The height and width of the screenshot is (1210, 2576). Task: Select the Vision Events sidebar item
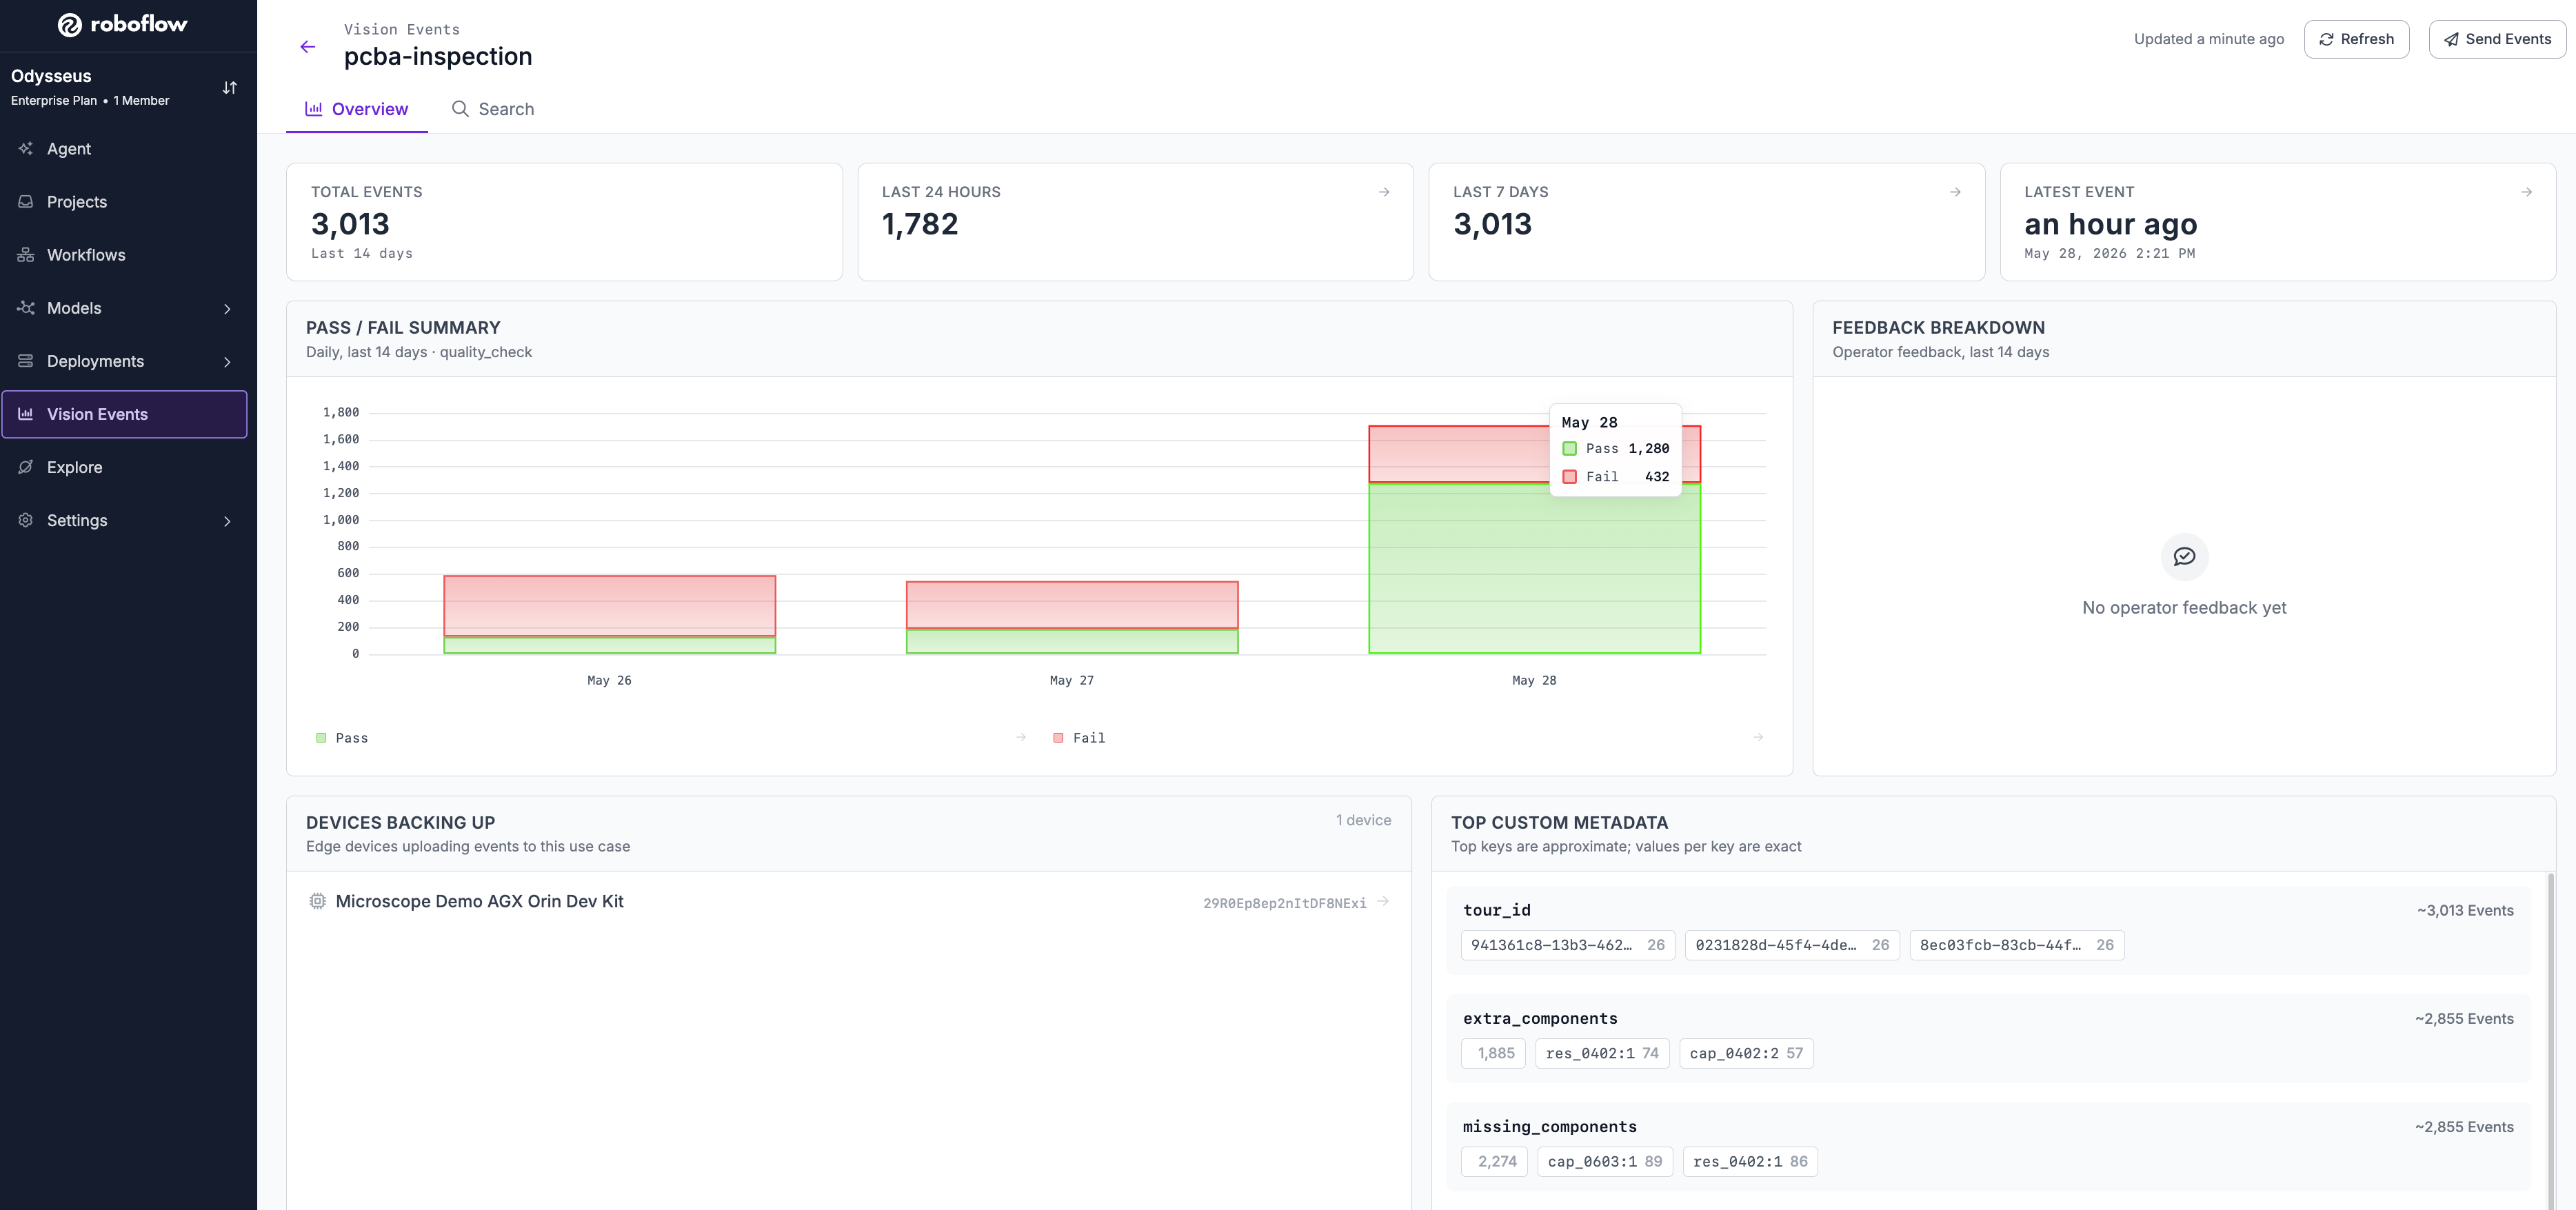coord(124,414)
